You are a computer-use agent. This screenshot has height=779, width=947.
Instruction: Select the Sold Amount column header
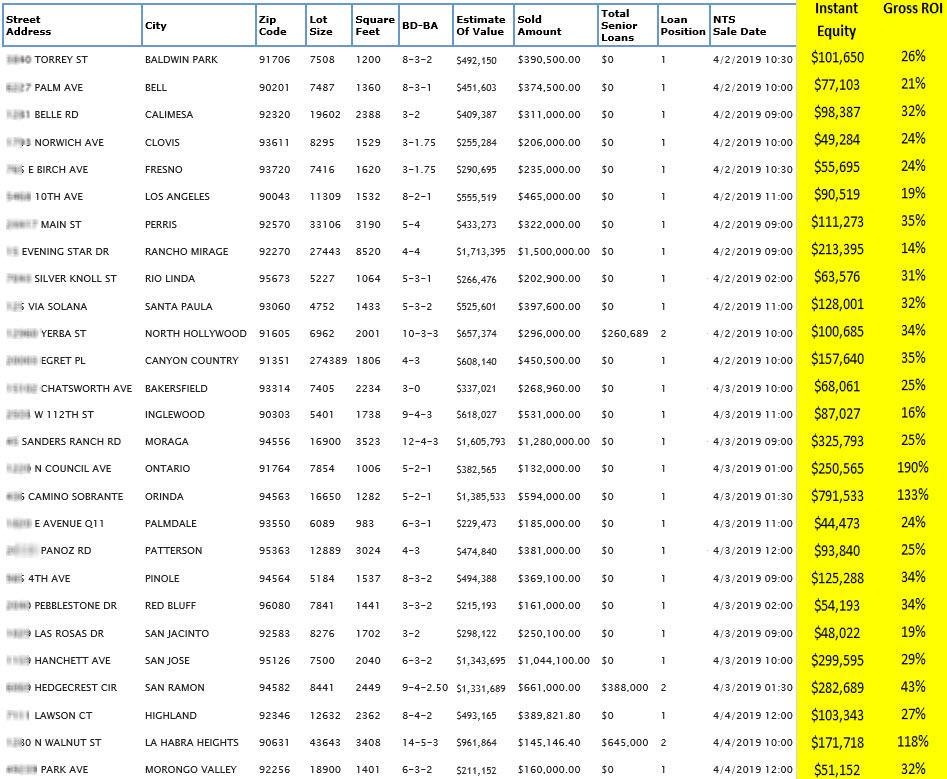[x=556, y=25]
